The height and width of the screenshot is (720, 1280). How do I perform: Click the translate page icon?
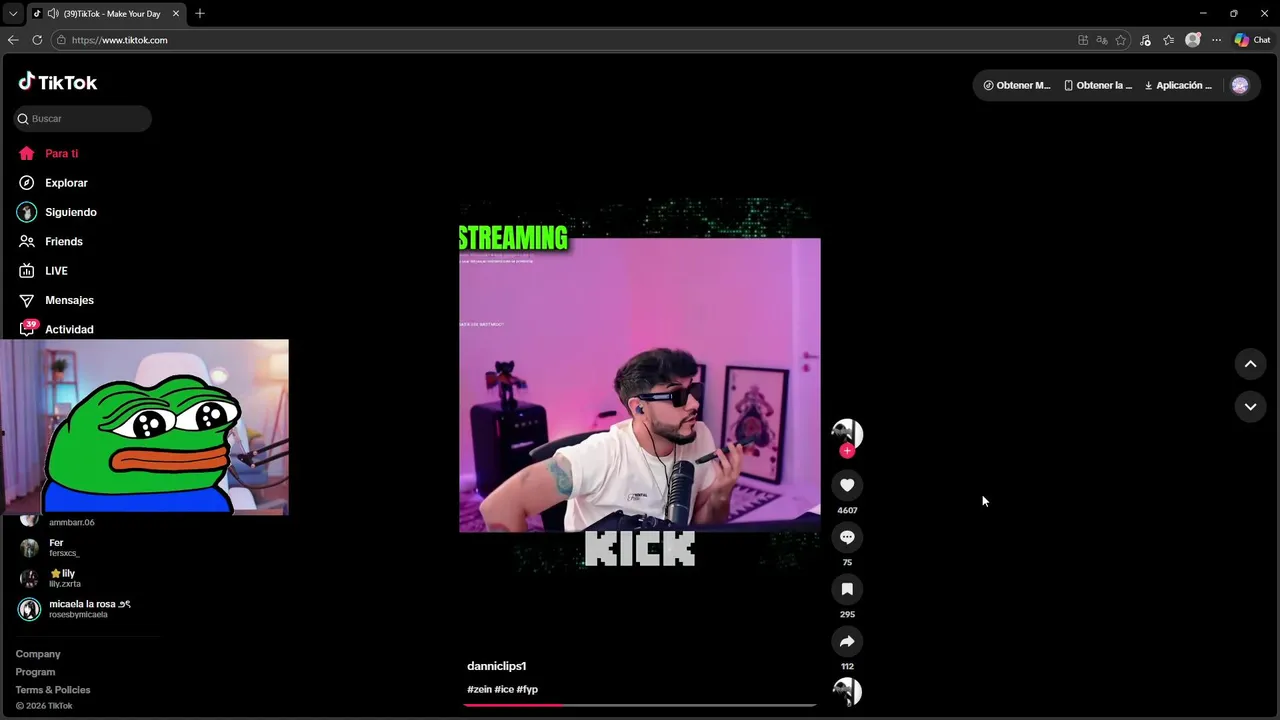coord(1102,40)
